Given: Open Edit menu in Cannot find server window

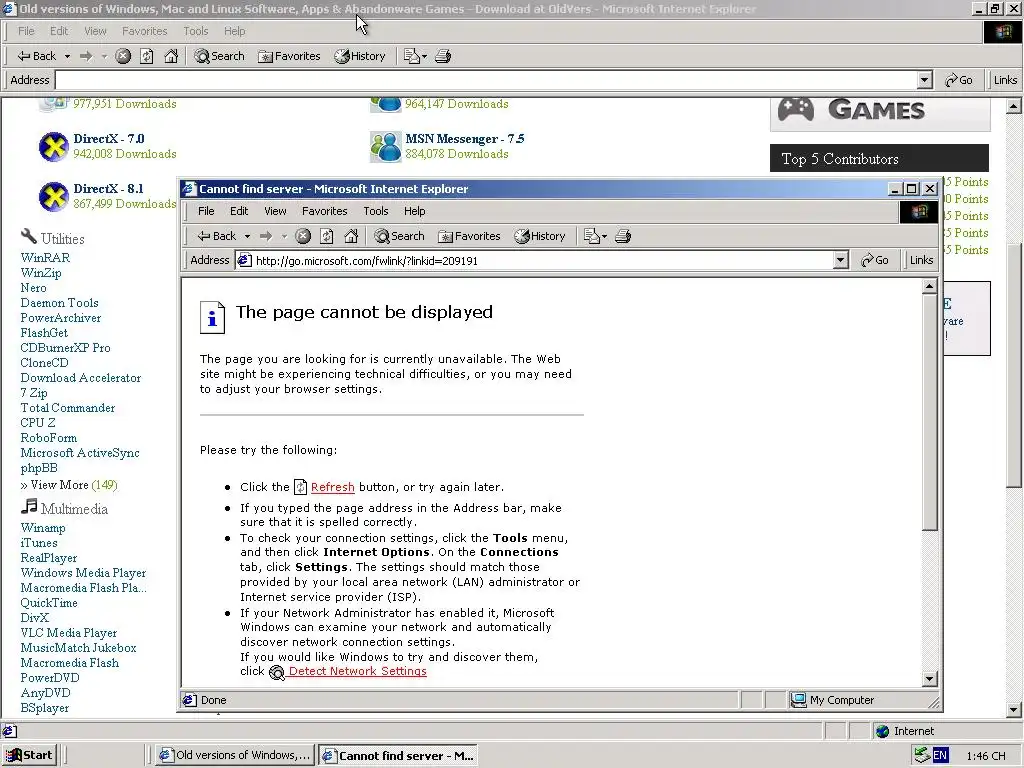Looking at the screenshot, I should pyautogui.click(x=239, y=211).
